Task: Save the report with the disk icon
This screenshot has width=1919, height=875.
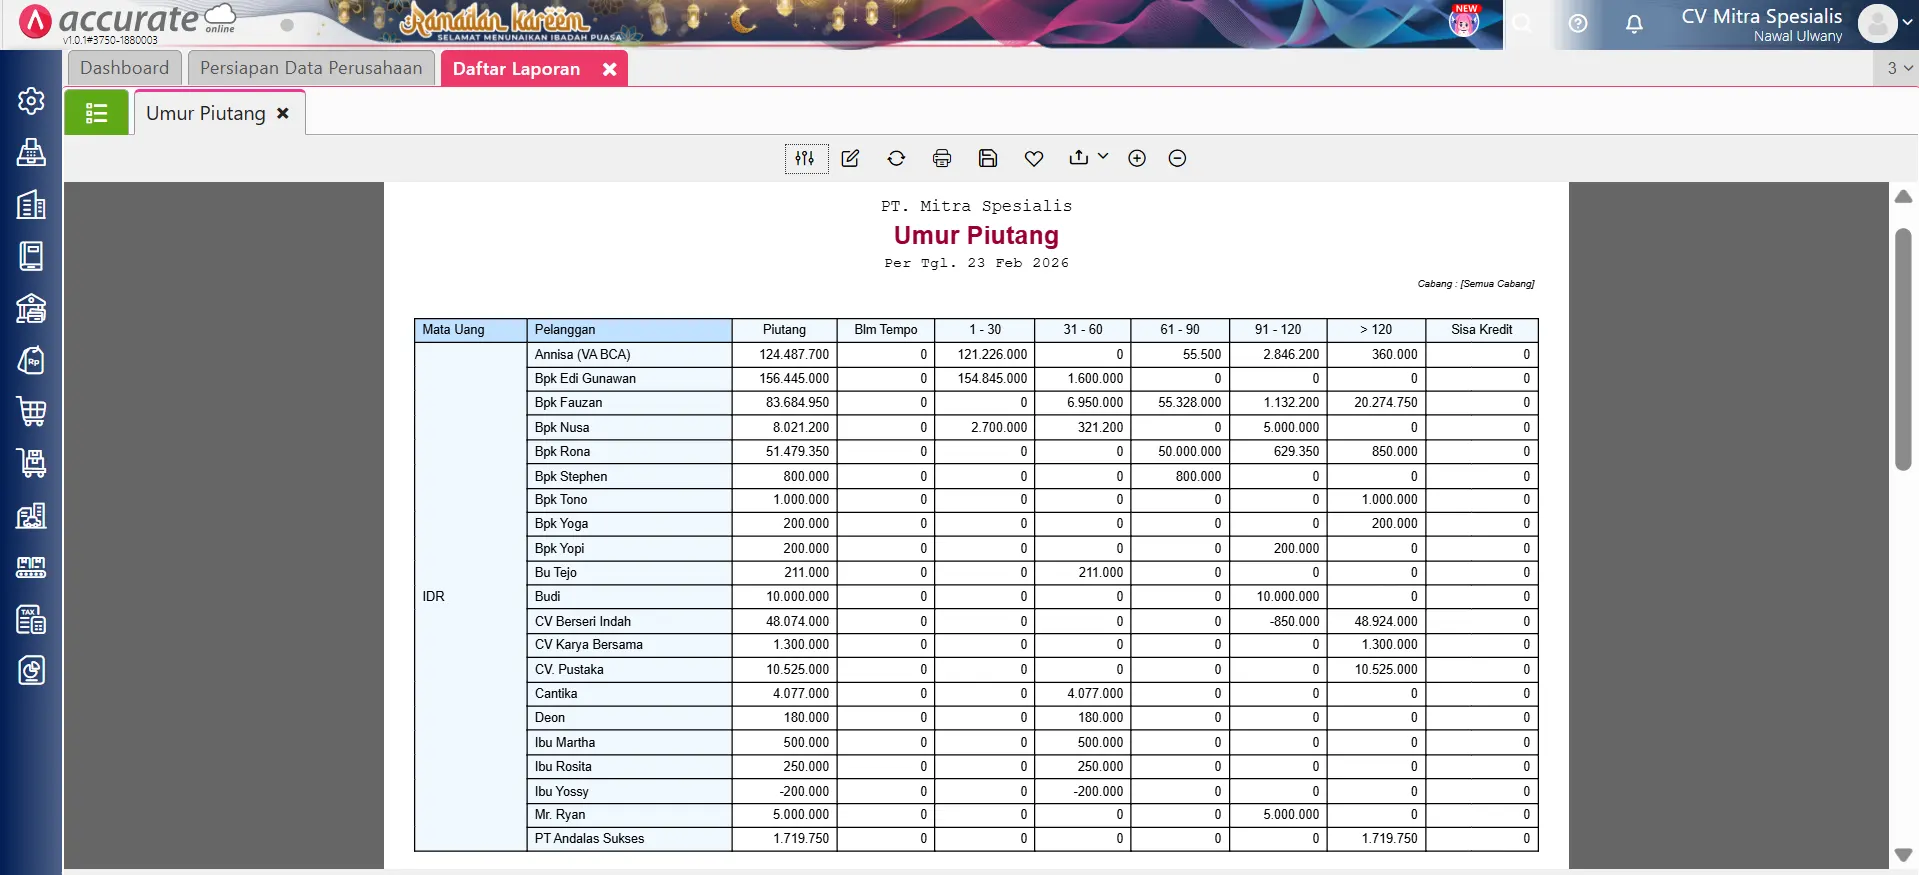Action: [988, 158]
